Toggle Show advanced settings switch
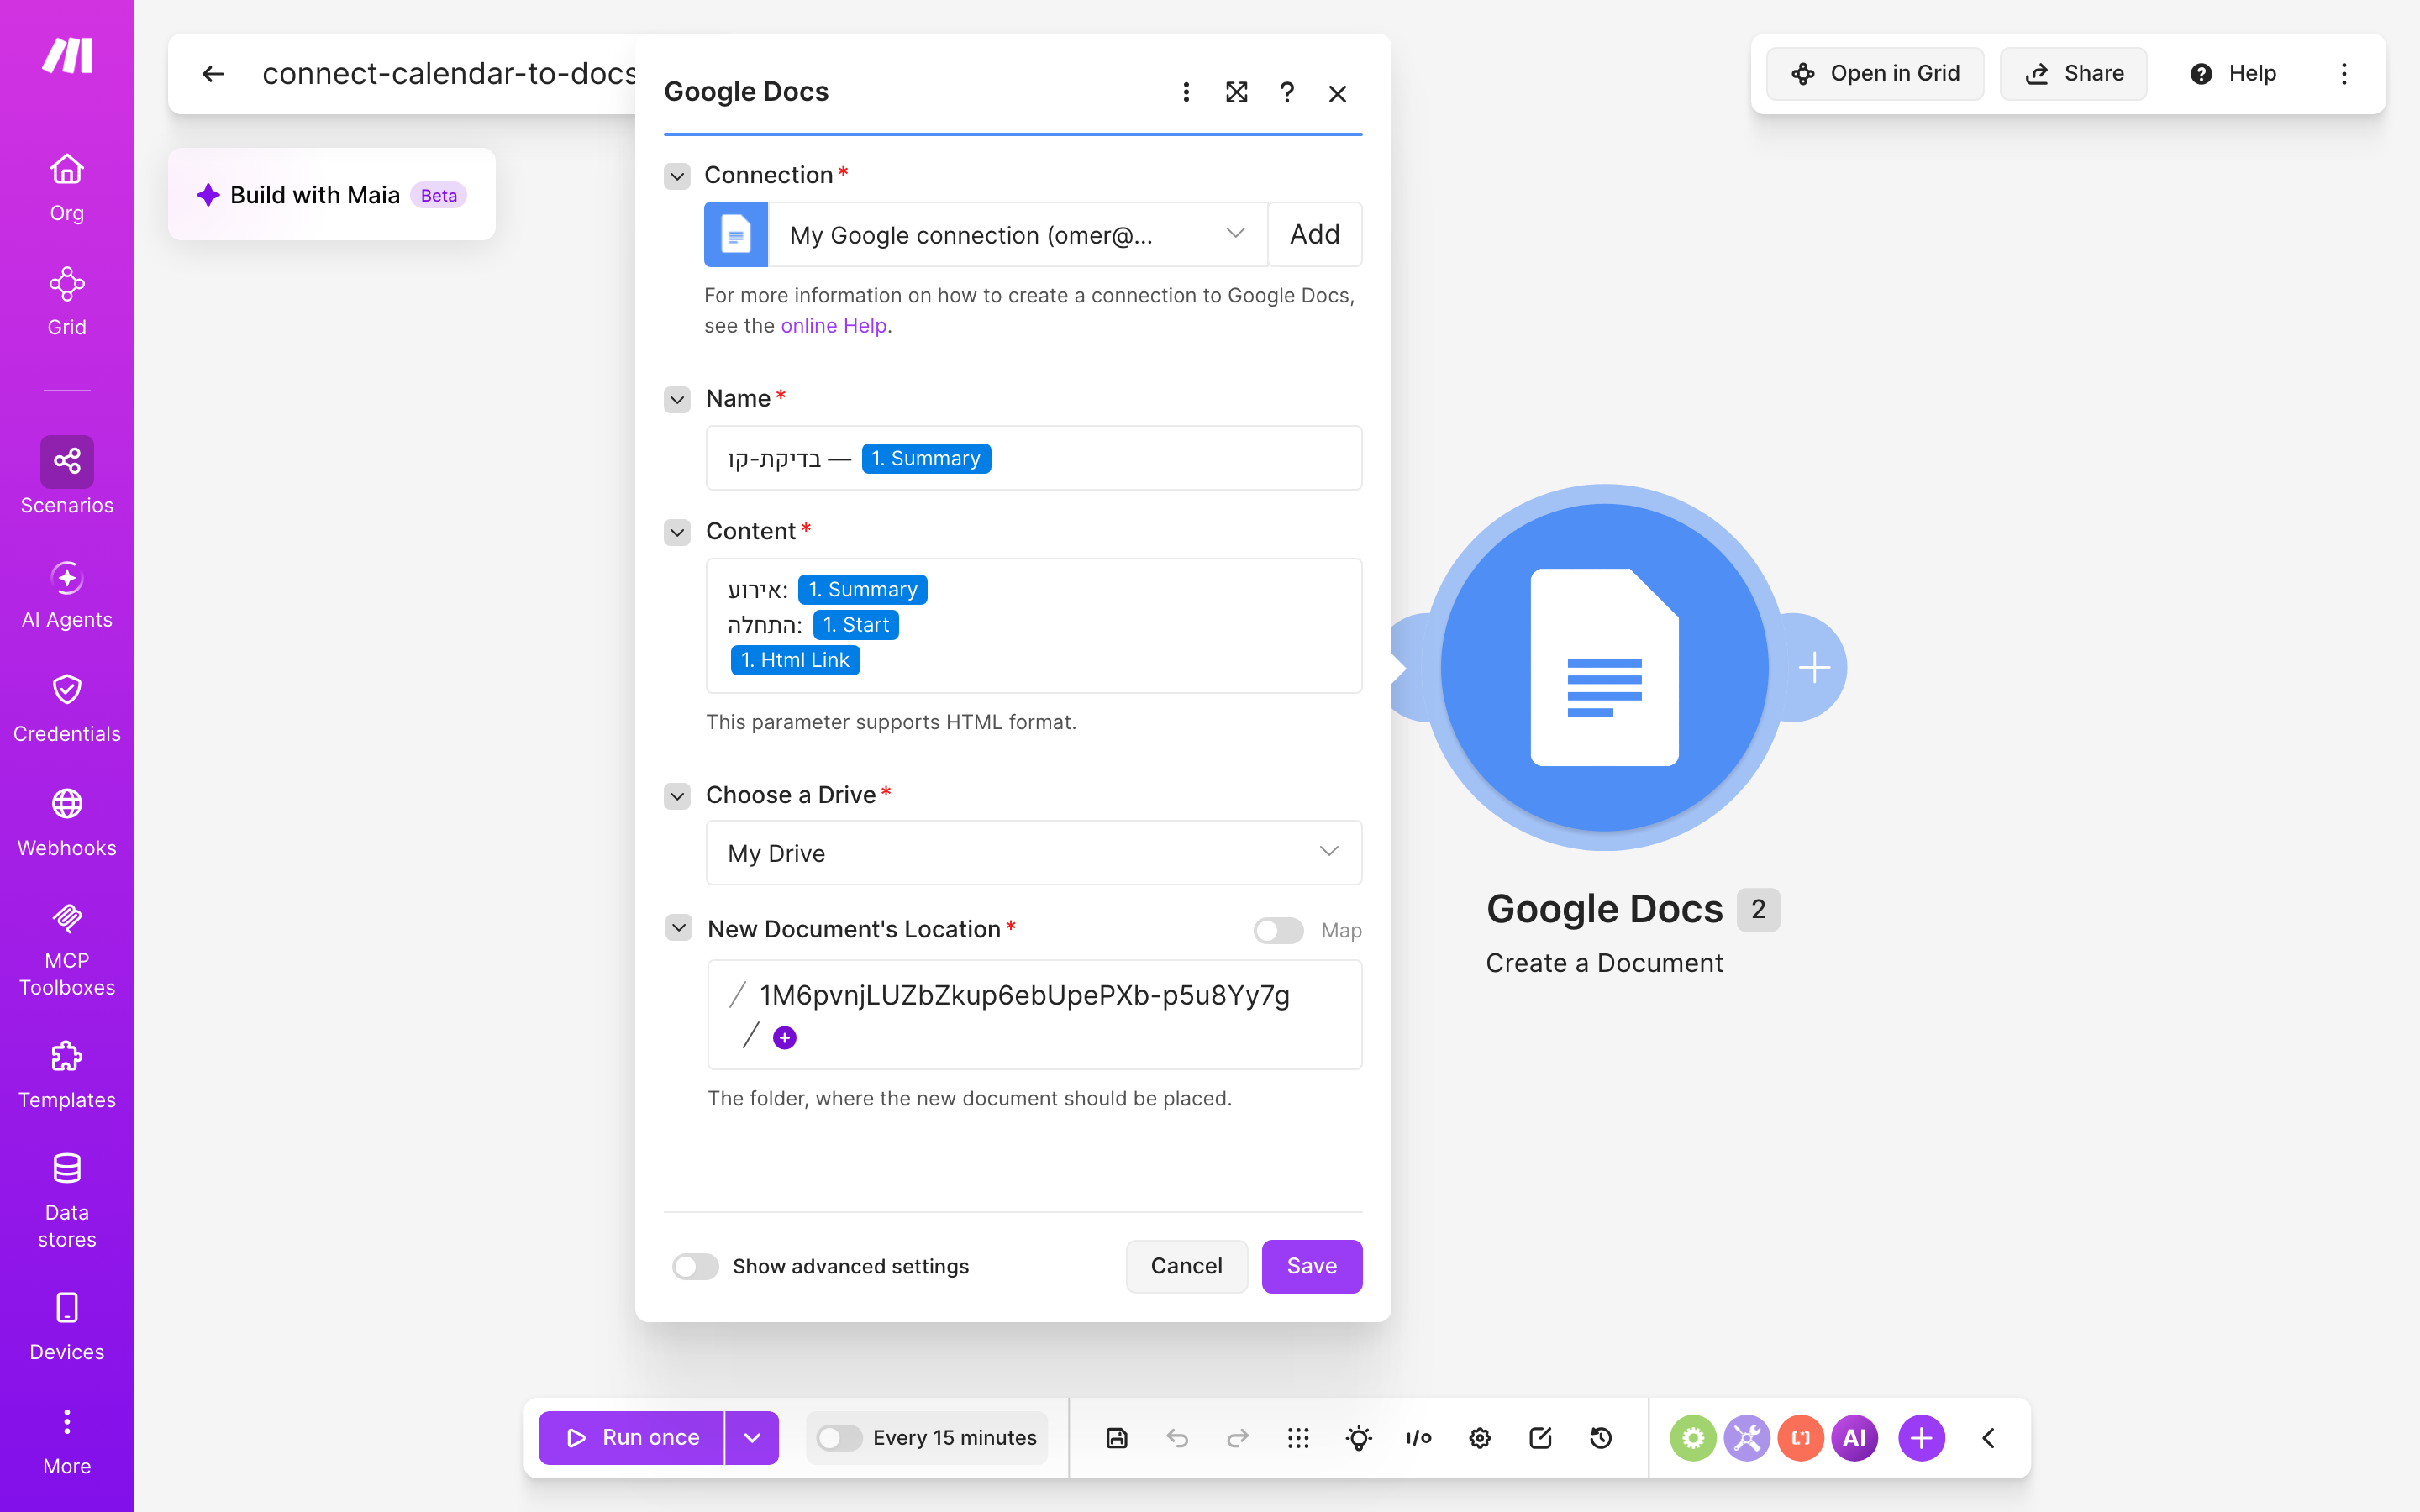2420x1512 pixels. point(695,1266)
